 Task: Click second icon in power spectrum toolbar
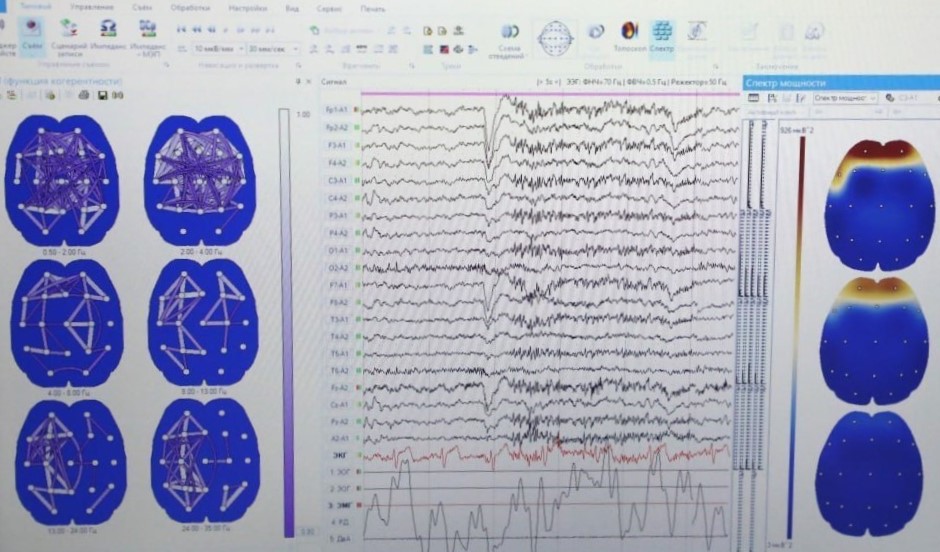(x=772, y=98)
